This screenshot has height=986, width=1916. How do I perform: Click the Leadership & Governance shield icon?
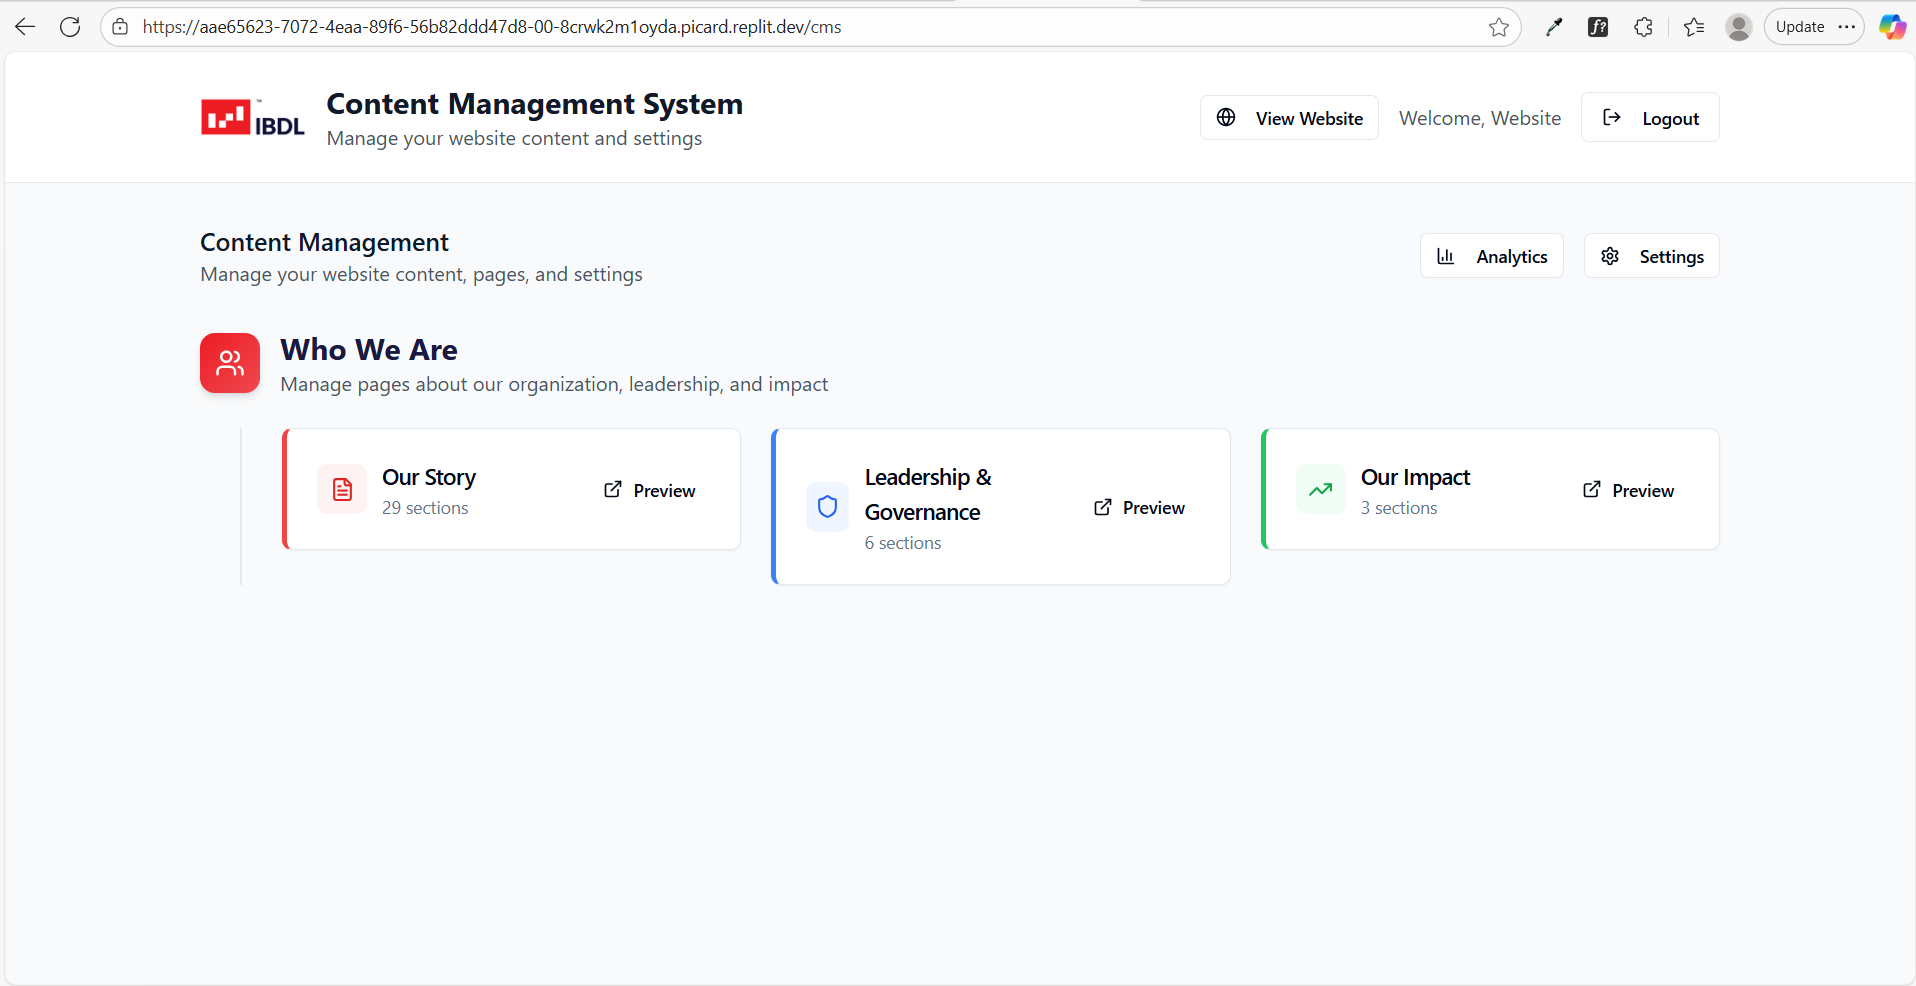827,507
